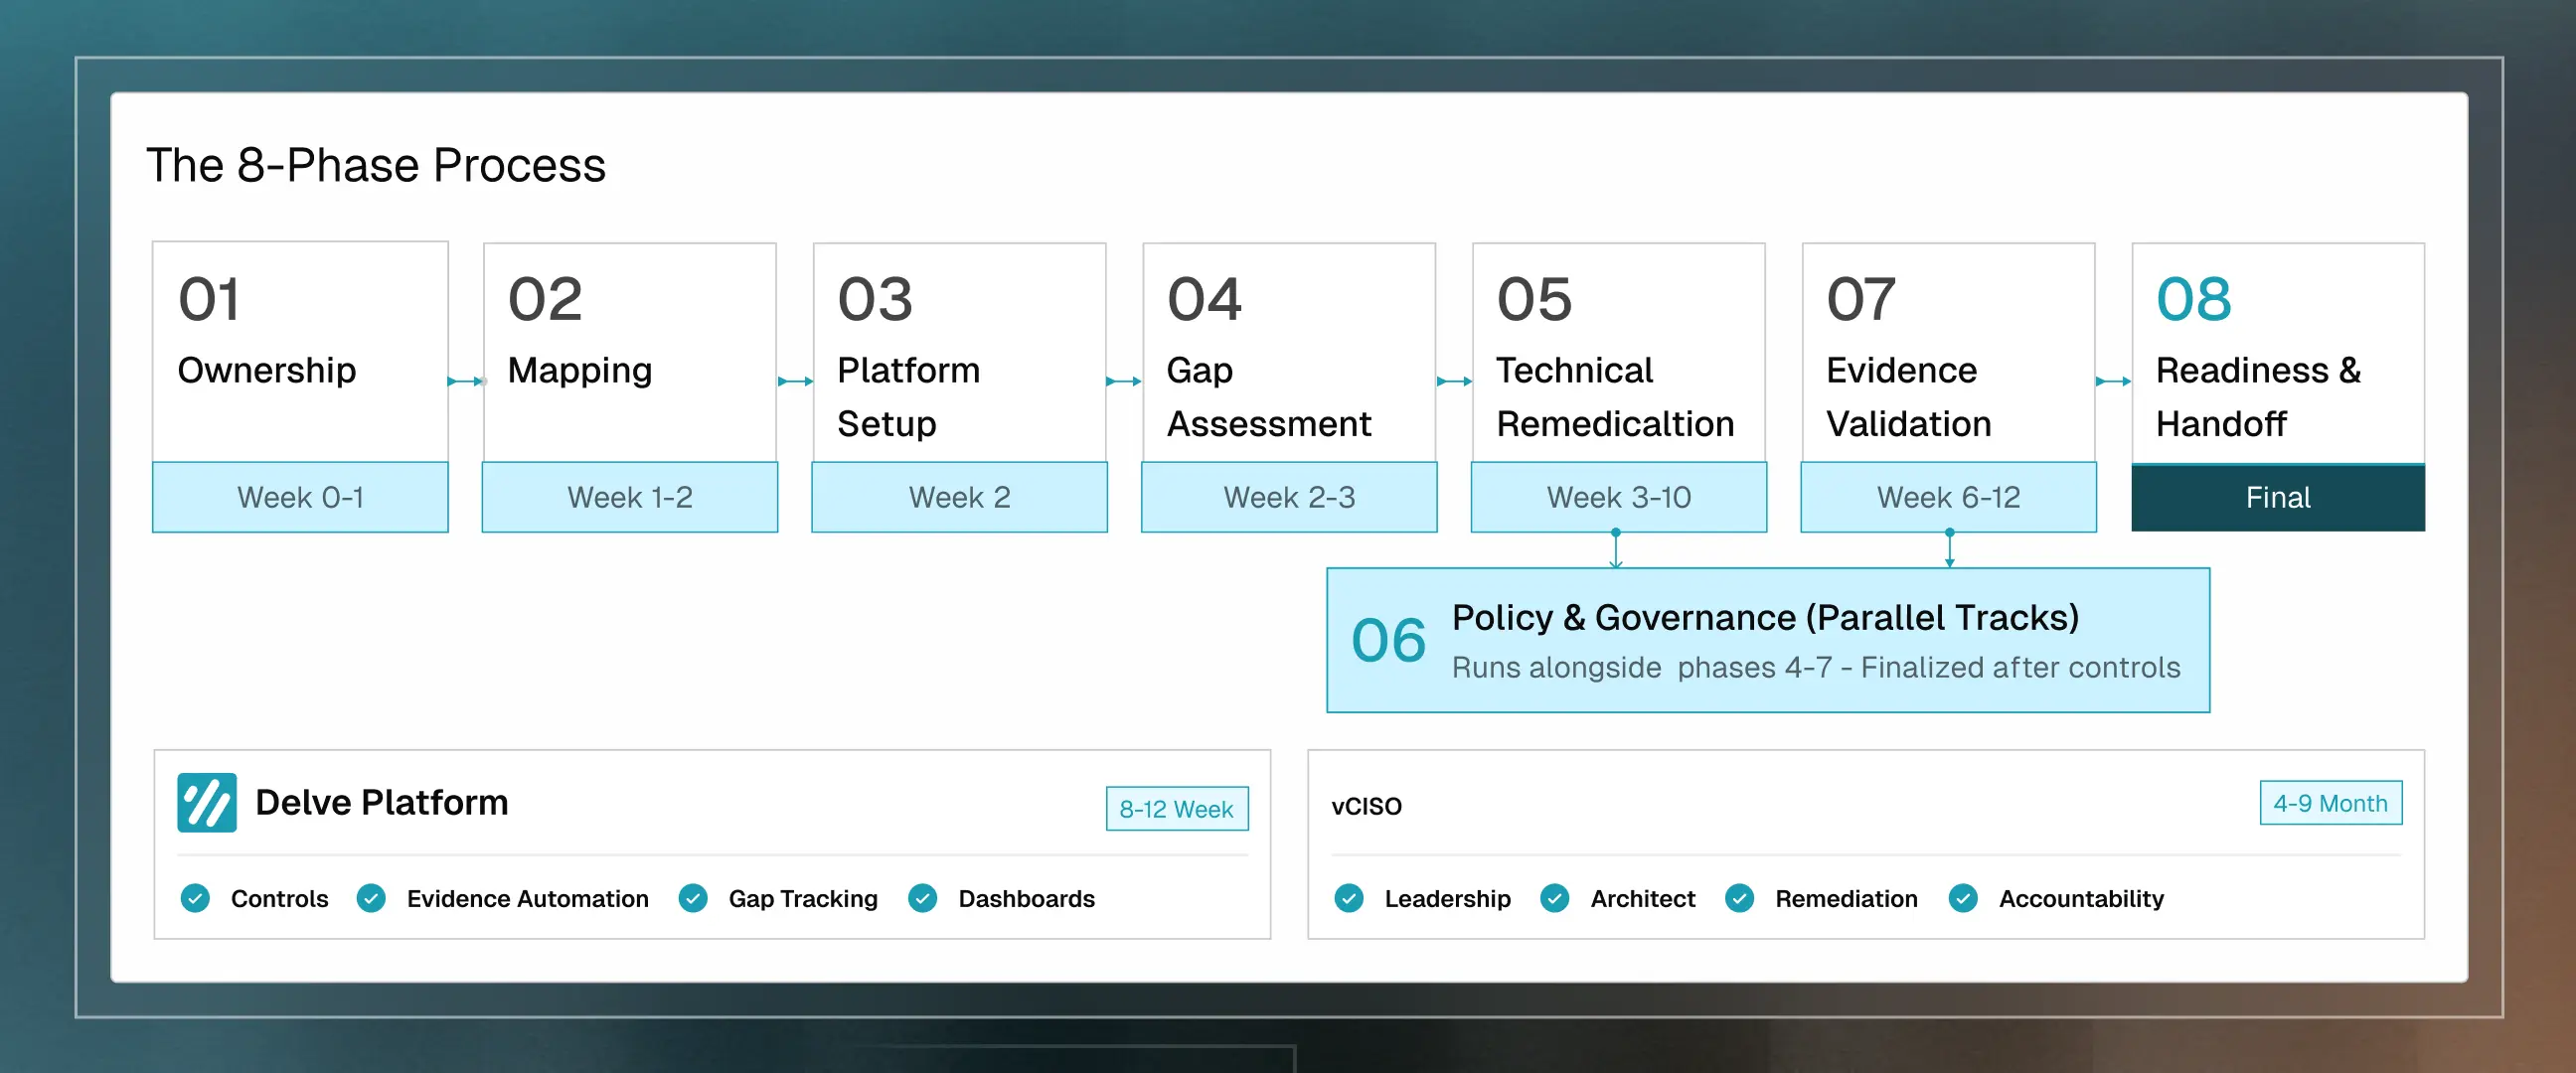
Task: Click the checkmark icon beside Evidence Automation
Action: point(371,898)
